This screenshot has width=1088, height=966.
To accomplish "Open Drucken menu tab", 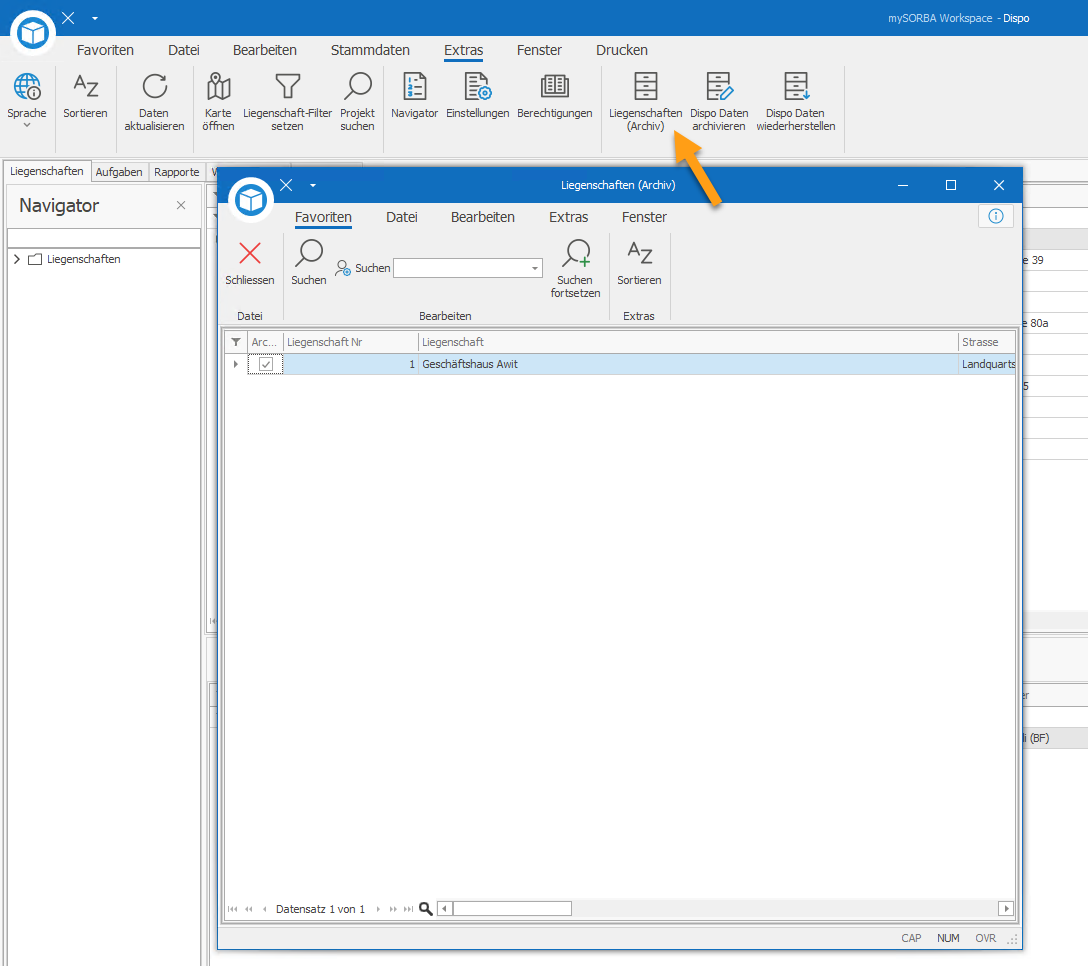I will point(622,50).
